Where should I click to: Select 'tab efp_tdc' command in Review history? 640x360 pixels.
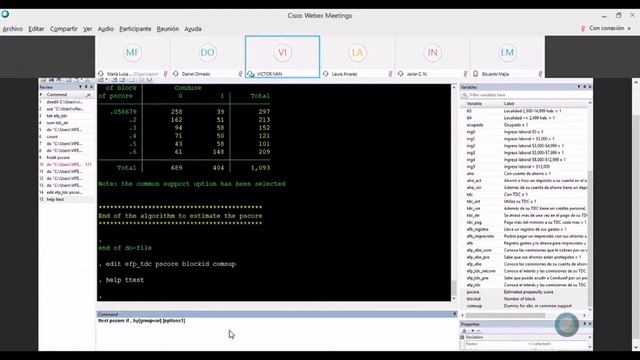[67, 116]
